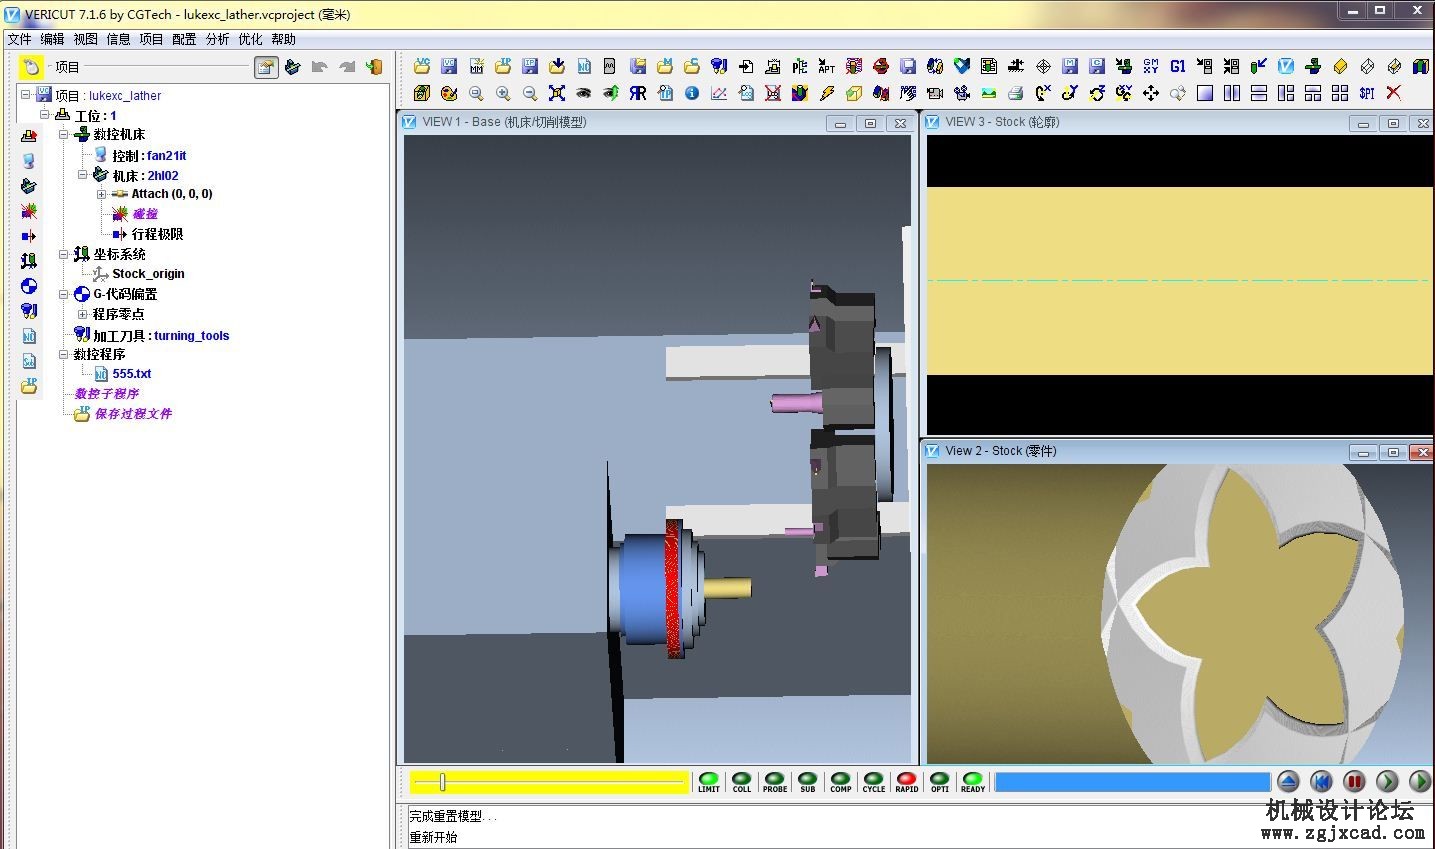Click the rewind to start playback button
This screenshot has height=849, width=1435.
pyautogui.click(x=1321, y=782)
